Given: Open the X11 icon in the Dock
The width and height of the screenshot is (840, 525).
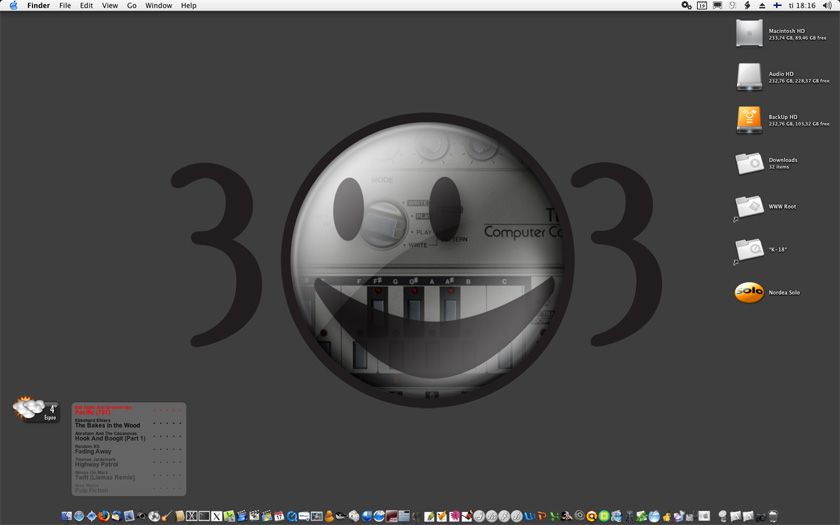Looking at the screenshot, I should tap(216, 516).
